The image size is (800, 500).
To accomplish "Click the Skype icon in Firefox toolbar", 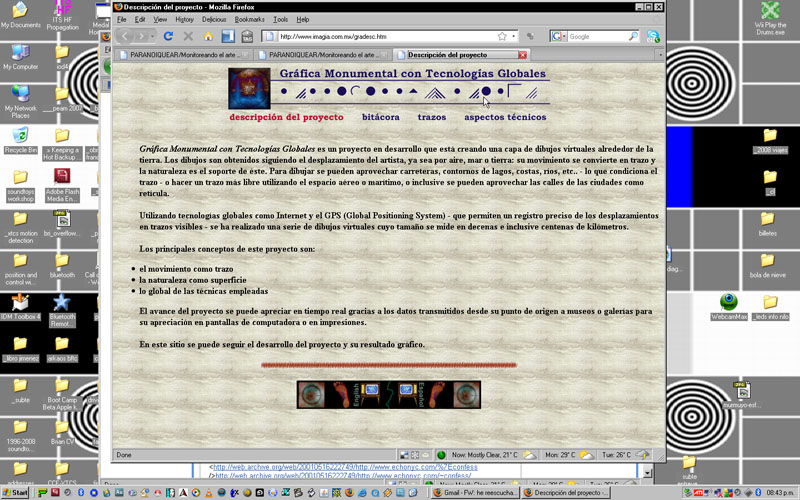I will click(653, 36).
